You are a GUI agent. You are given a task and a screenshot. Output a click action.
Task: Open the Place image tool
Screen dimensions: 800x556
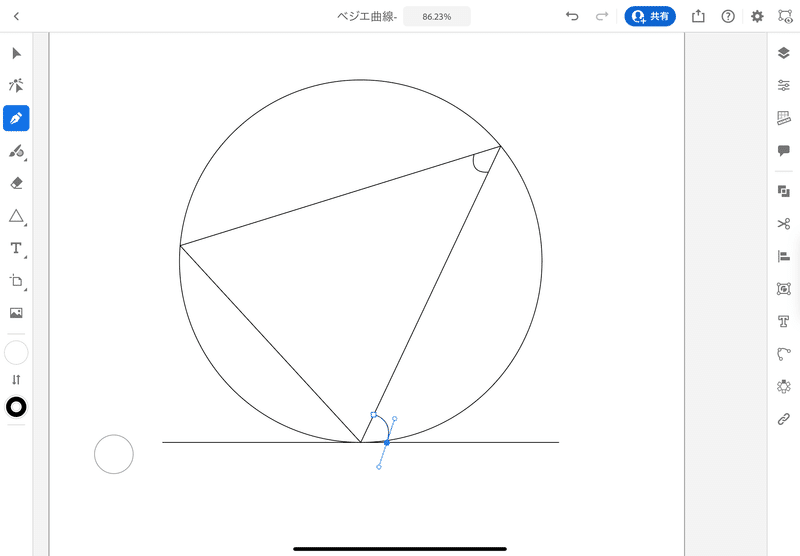(x=16, y=313)
